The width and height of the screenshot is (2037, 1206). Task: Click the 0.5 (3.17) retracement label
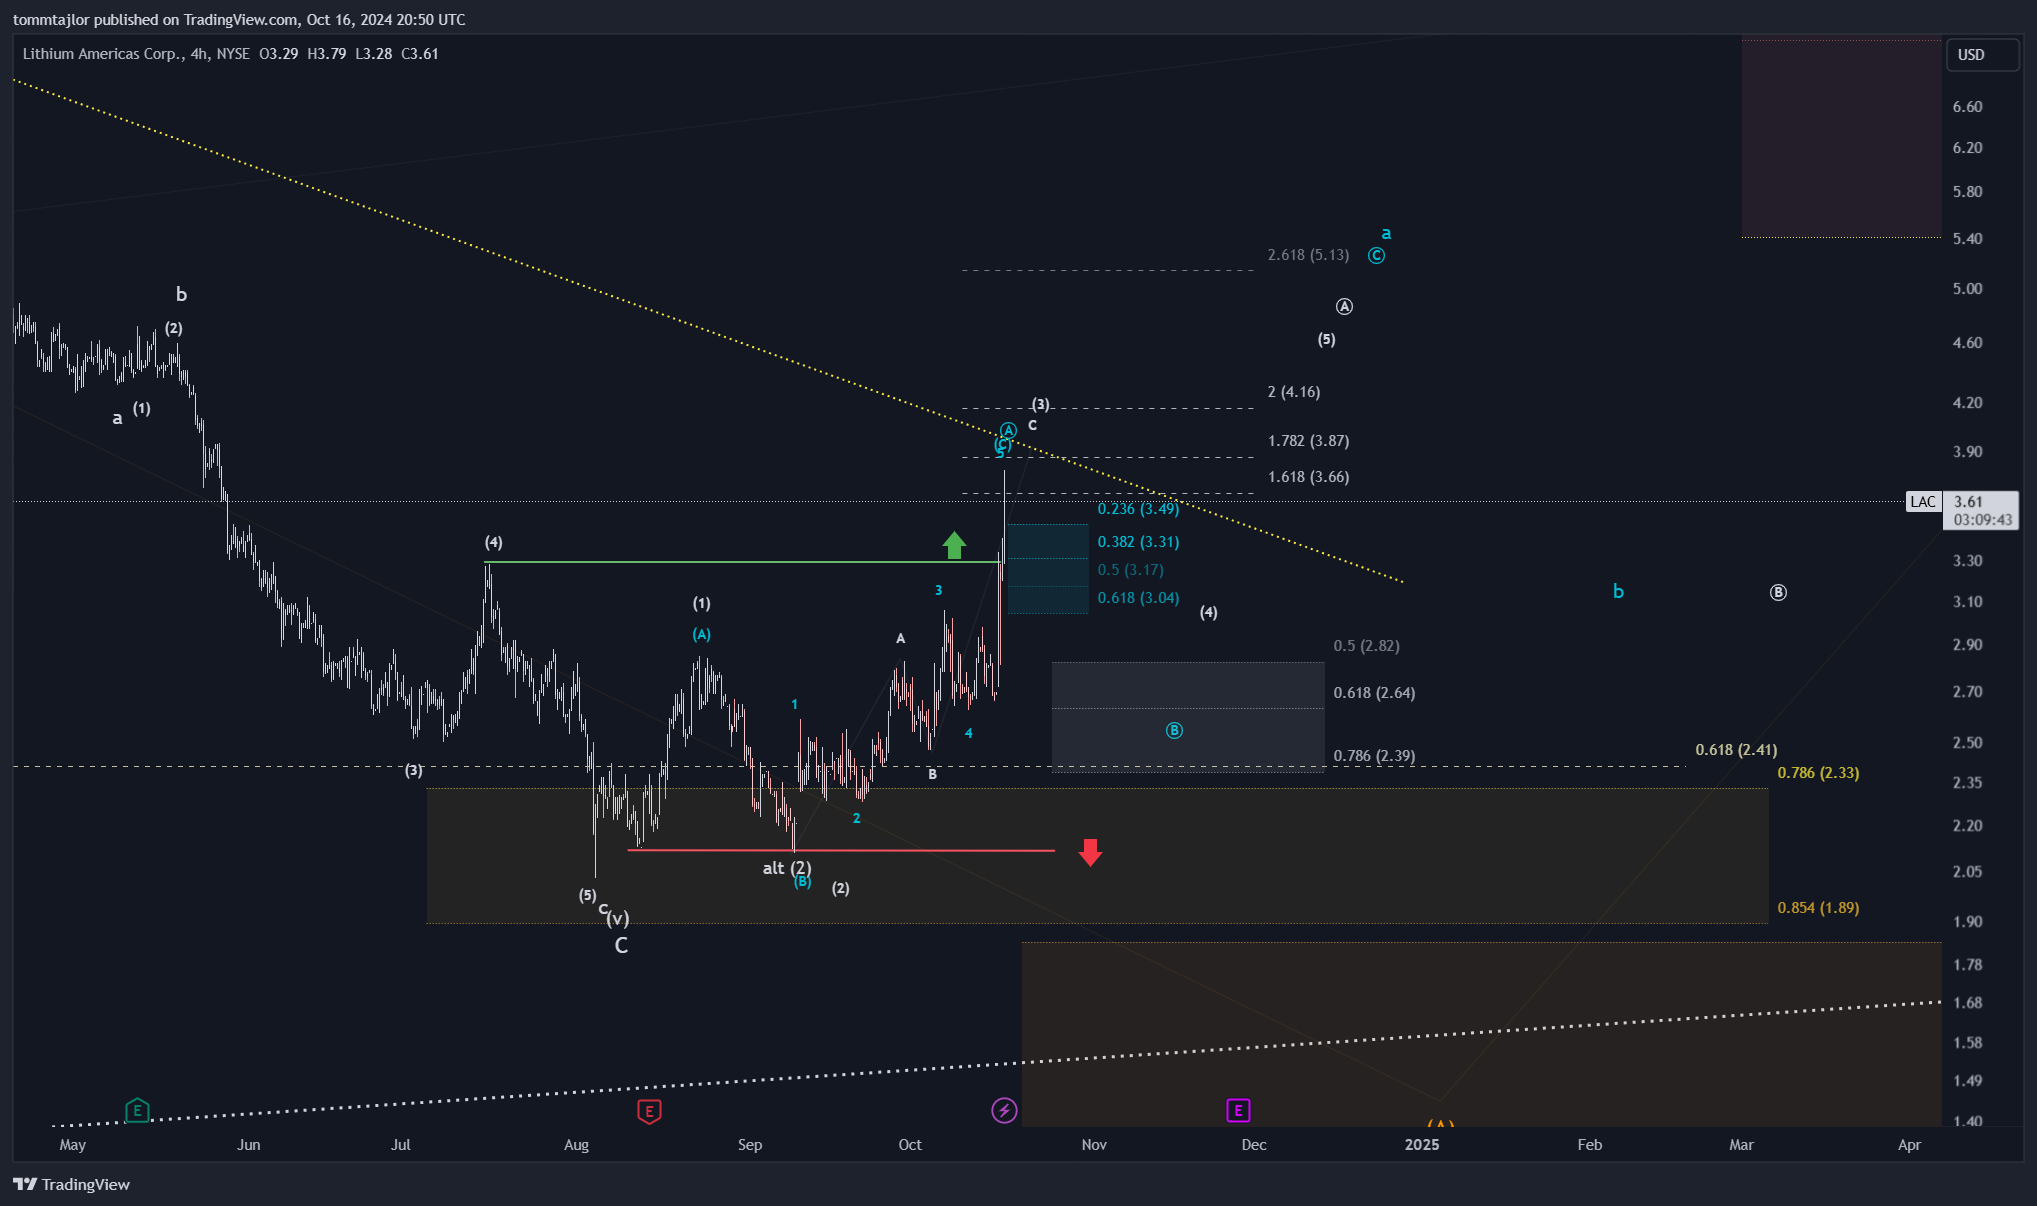tap(1130, 570)
